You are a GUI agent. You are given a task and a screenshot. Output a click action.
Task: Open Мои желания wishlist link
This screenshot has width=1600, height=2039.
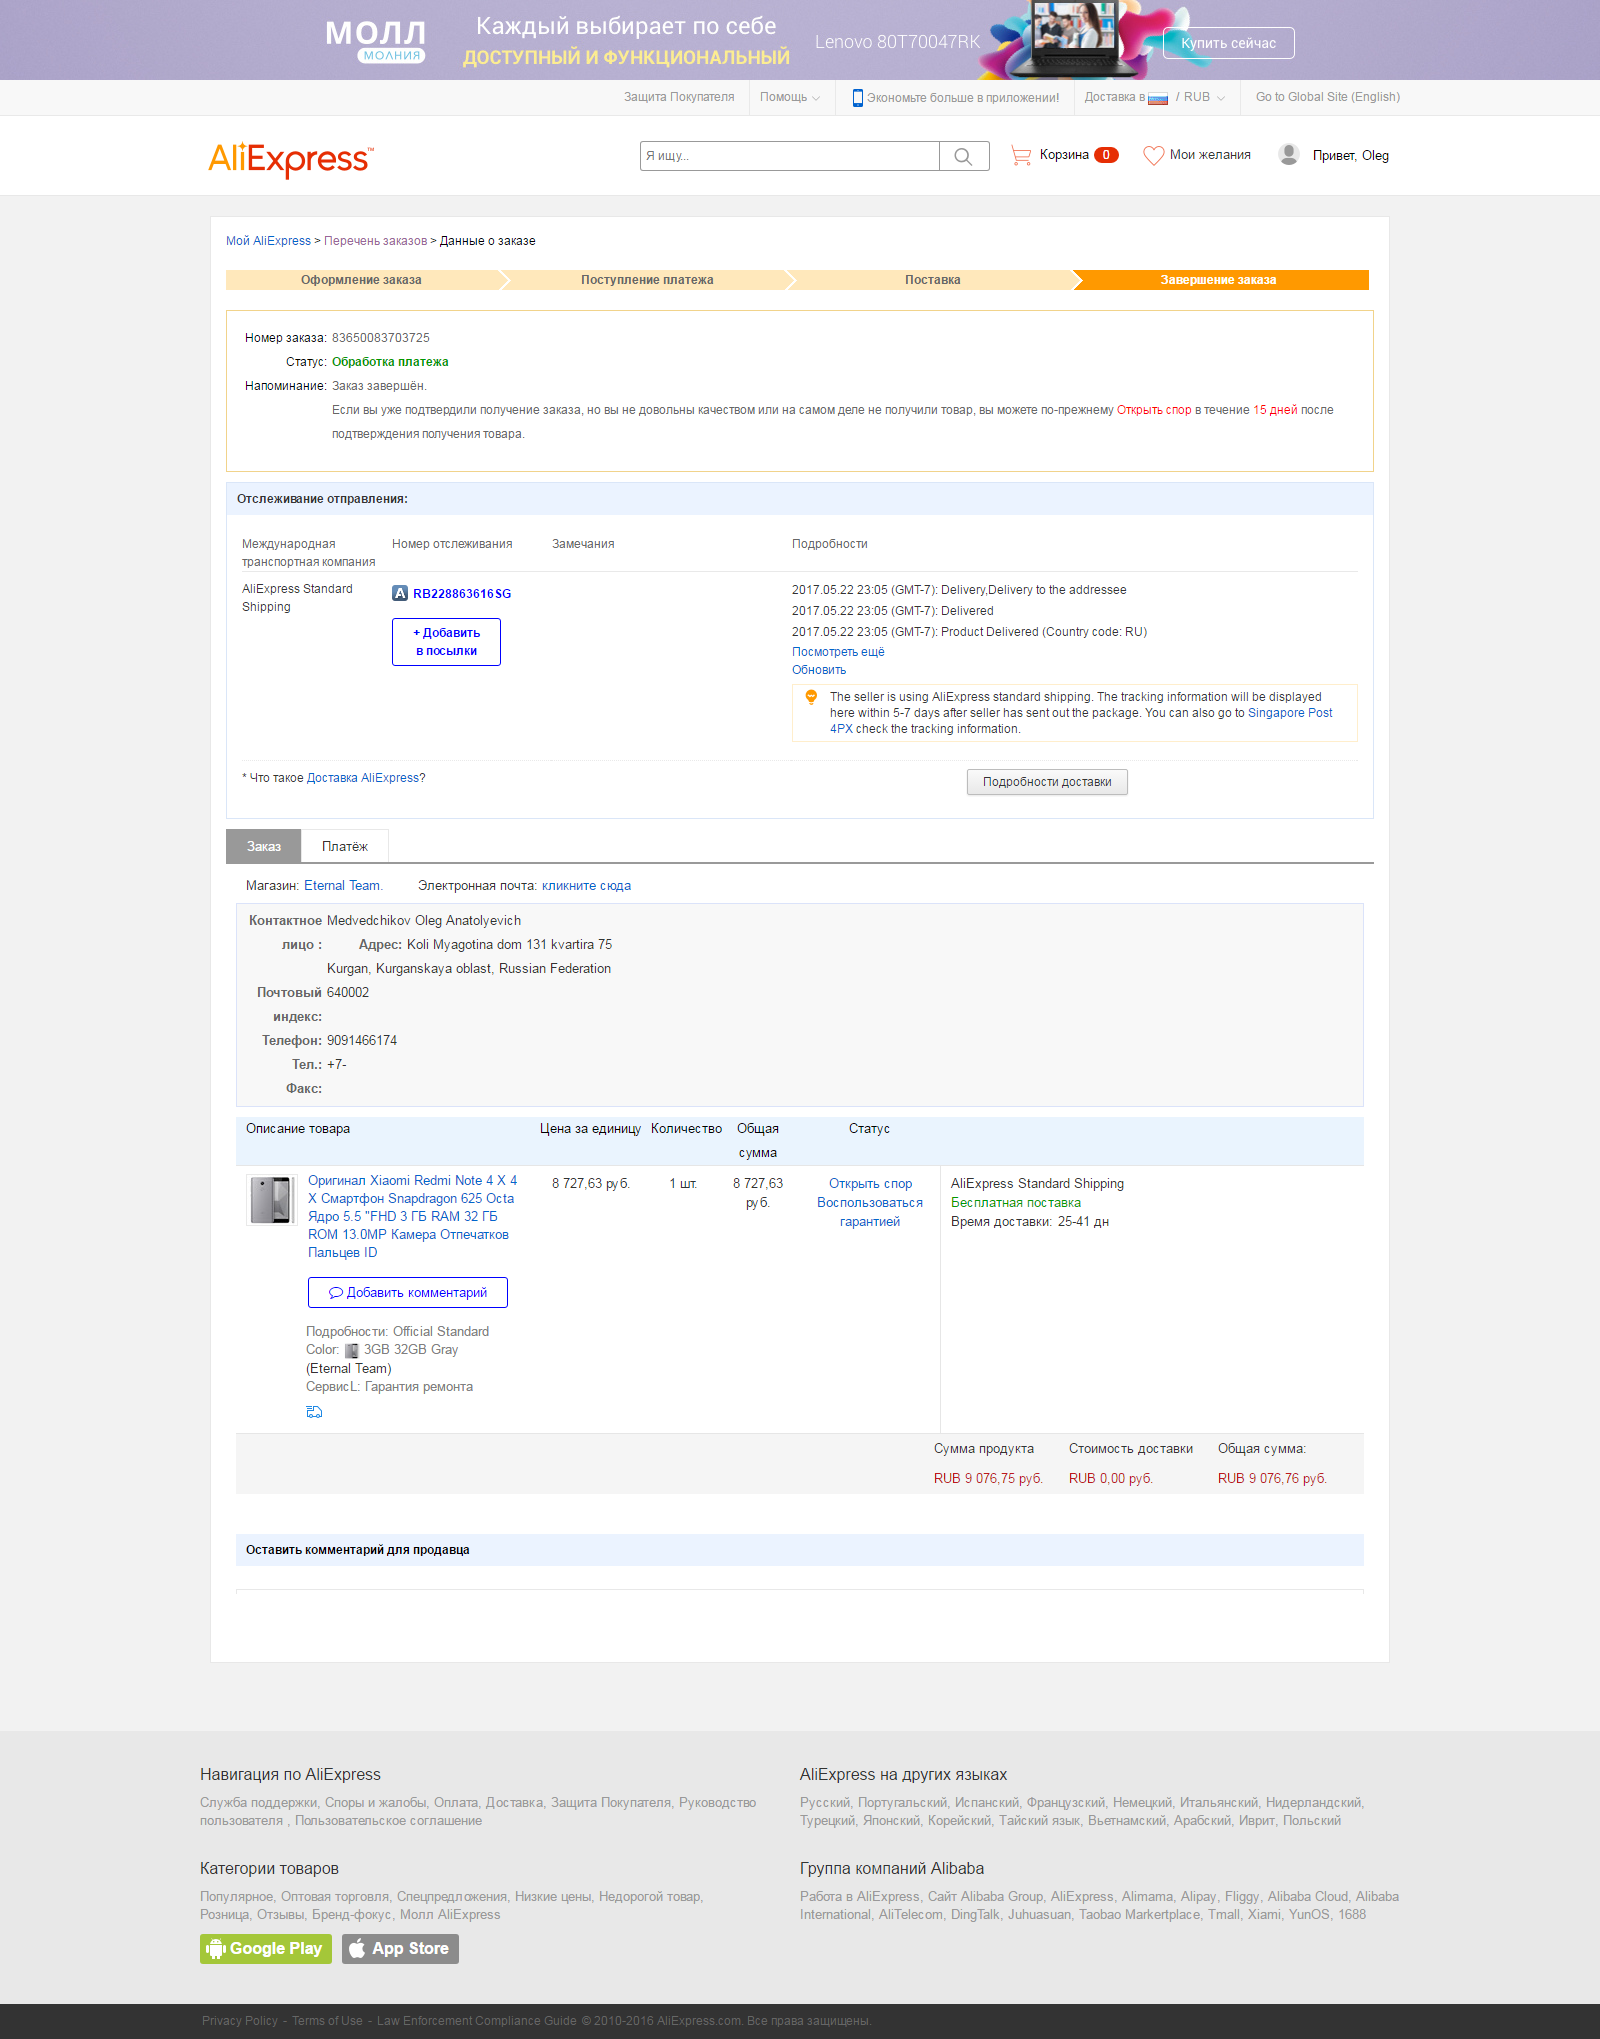1210,155
